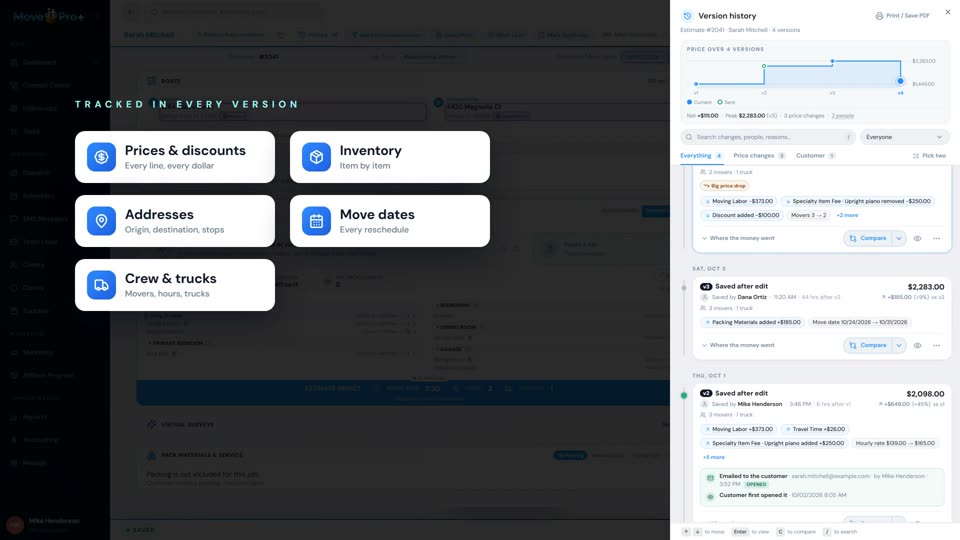Screen dimensions: 960x540
Task: Click the Moving Labor -$373.00 chip
Action: (739, 201)
